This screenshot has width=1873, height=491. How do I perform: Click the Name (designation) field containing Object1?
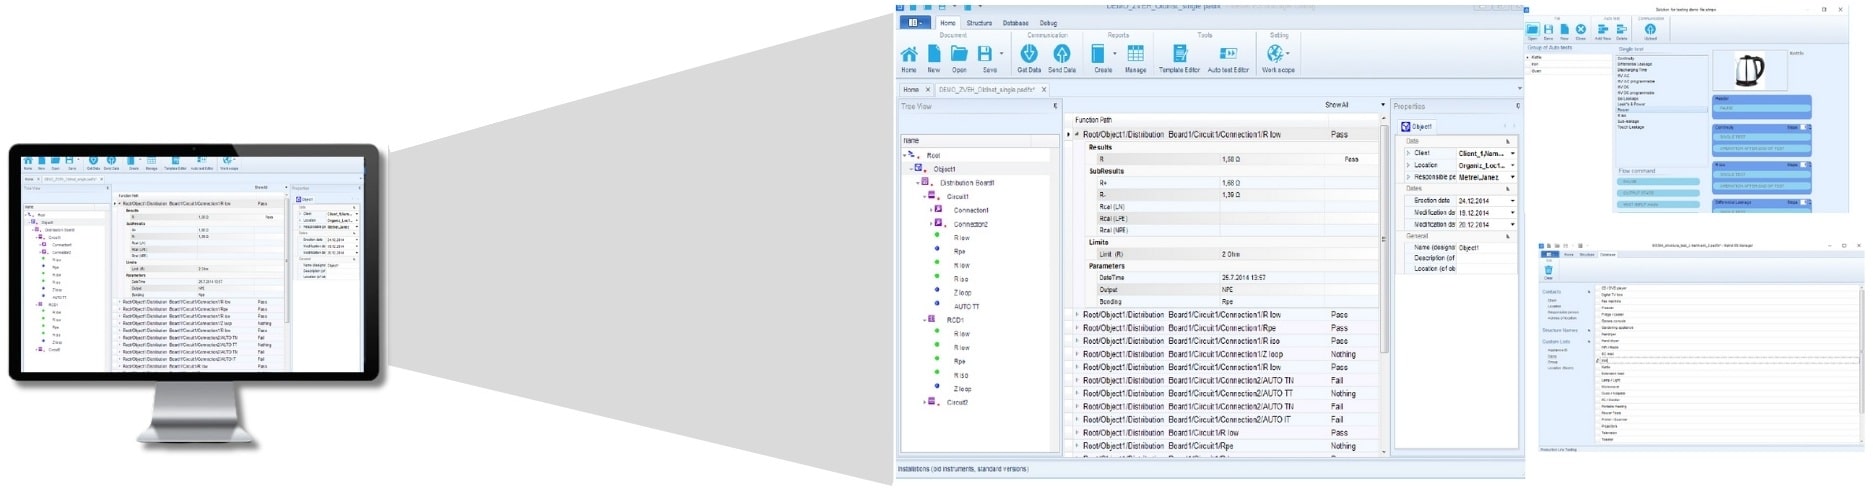tap(1485, 248)
